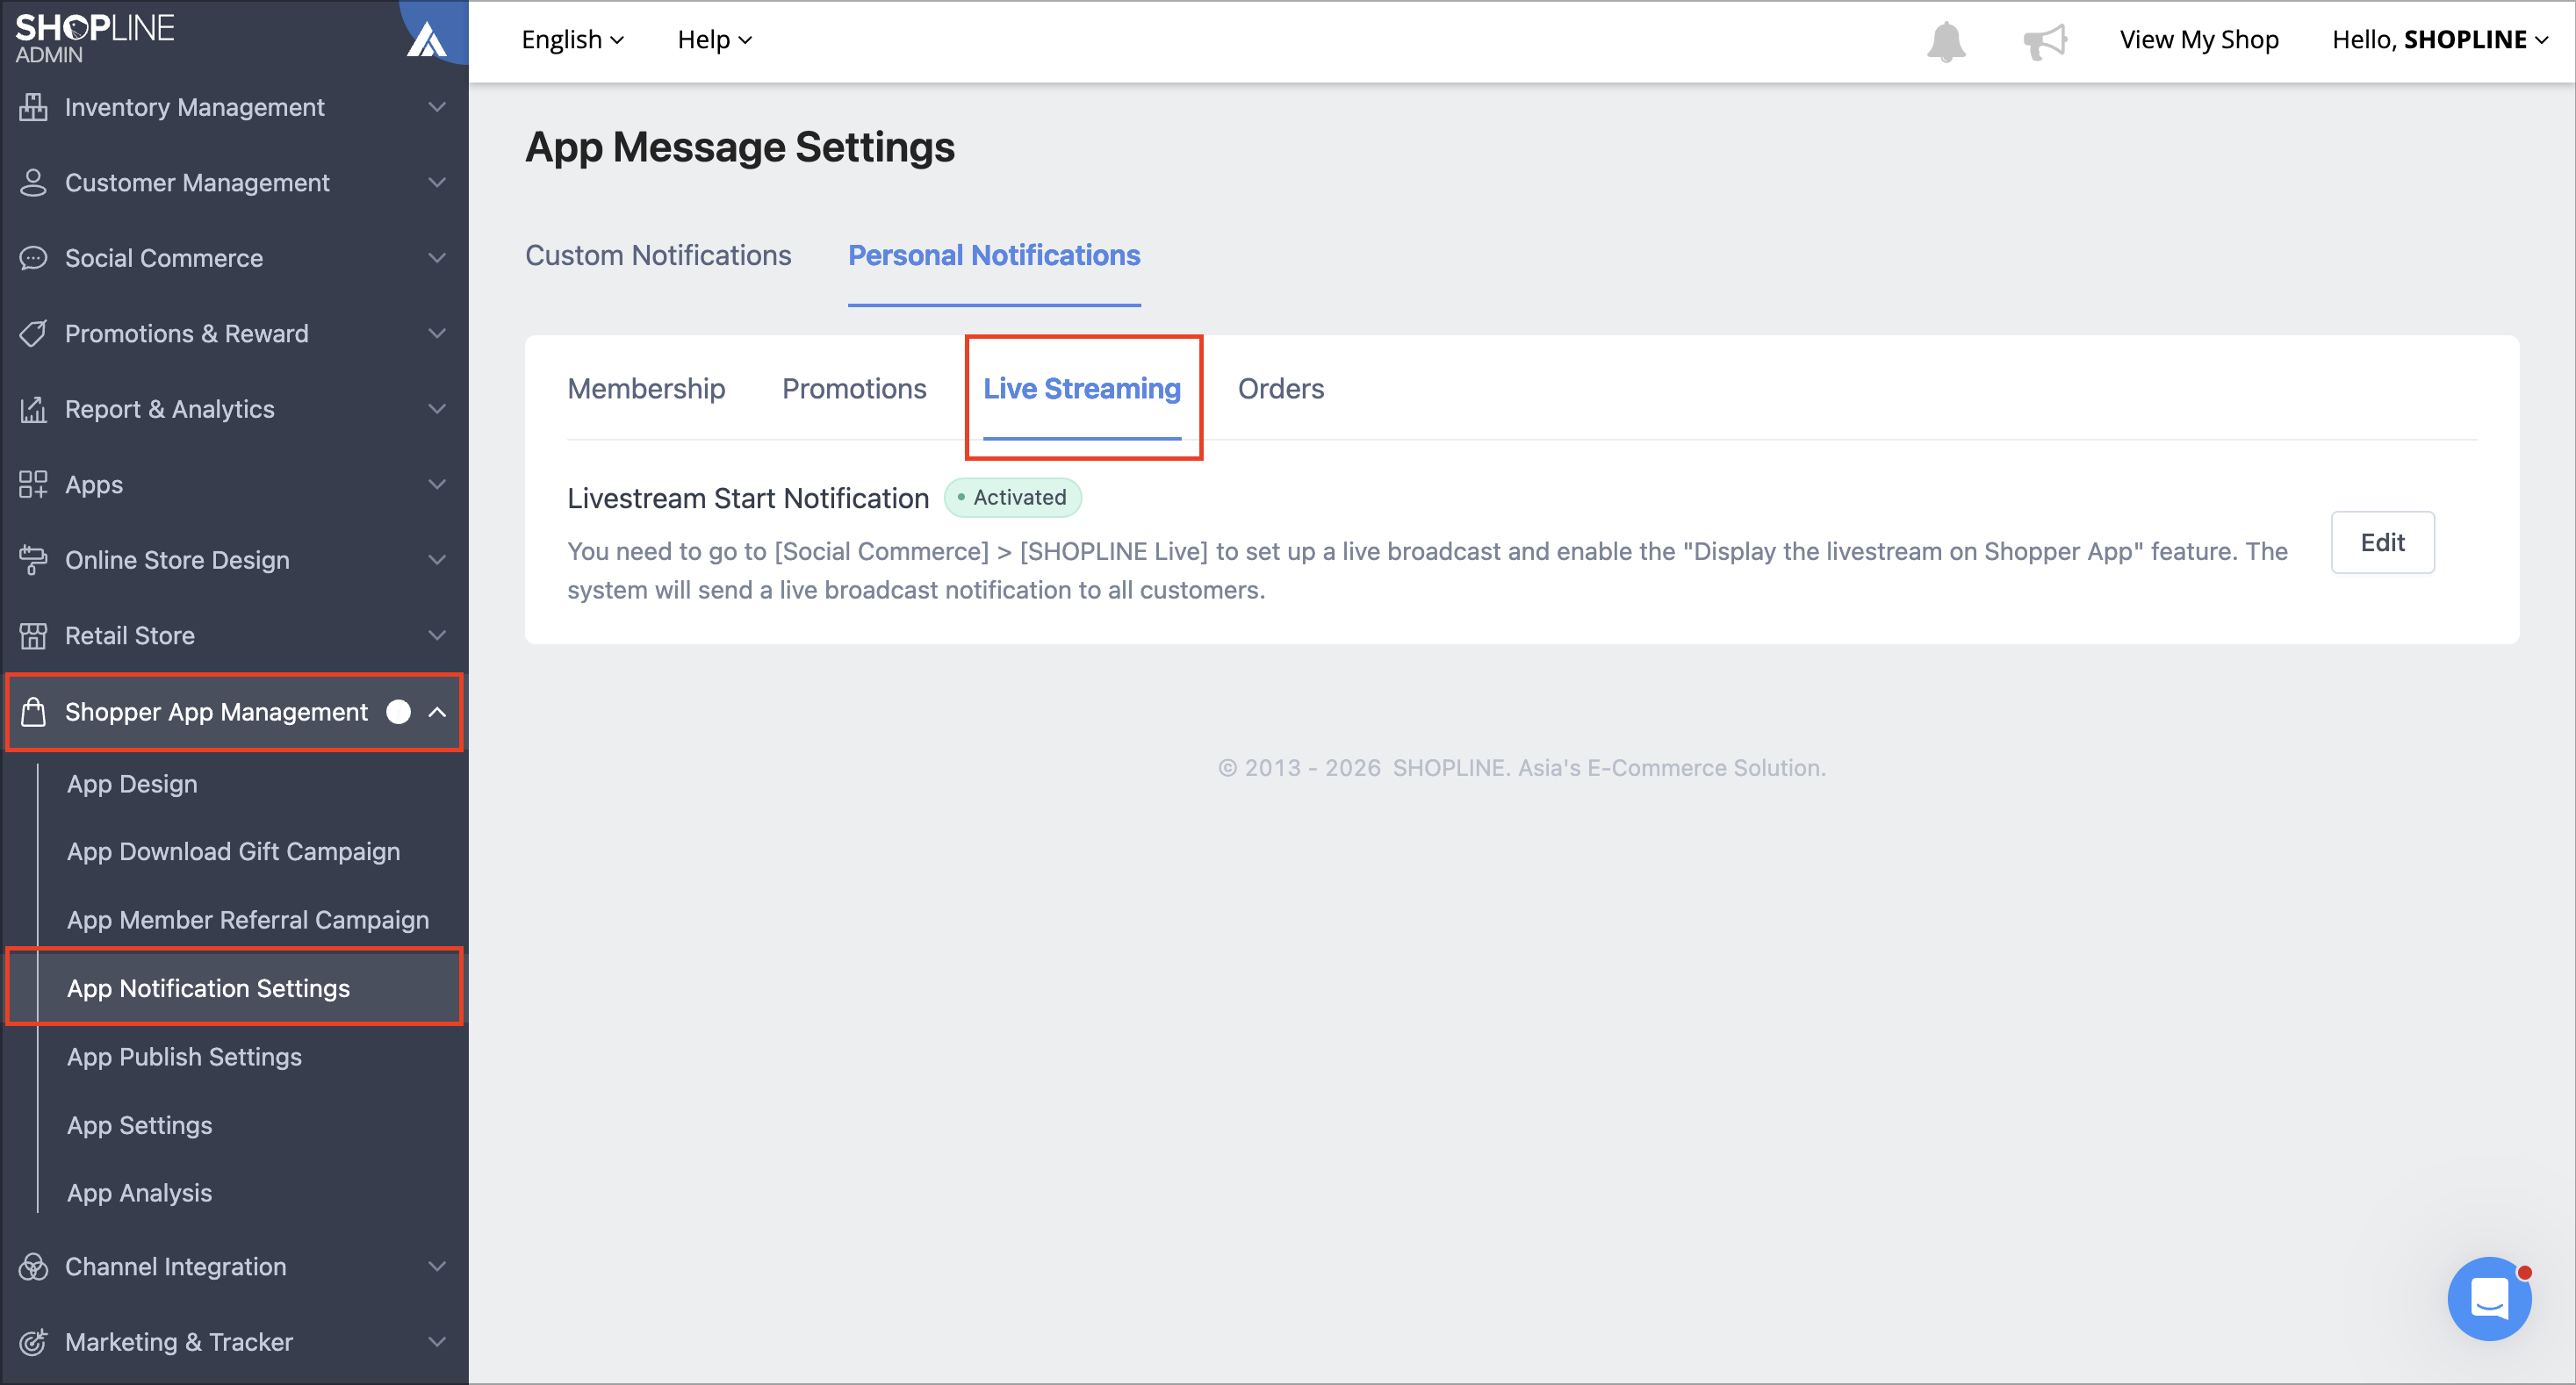
Task: Expand the Apps menu chevron
Action: click(x=437, y=485)
